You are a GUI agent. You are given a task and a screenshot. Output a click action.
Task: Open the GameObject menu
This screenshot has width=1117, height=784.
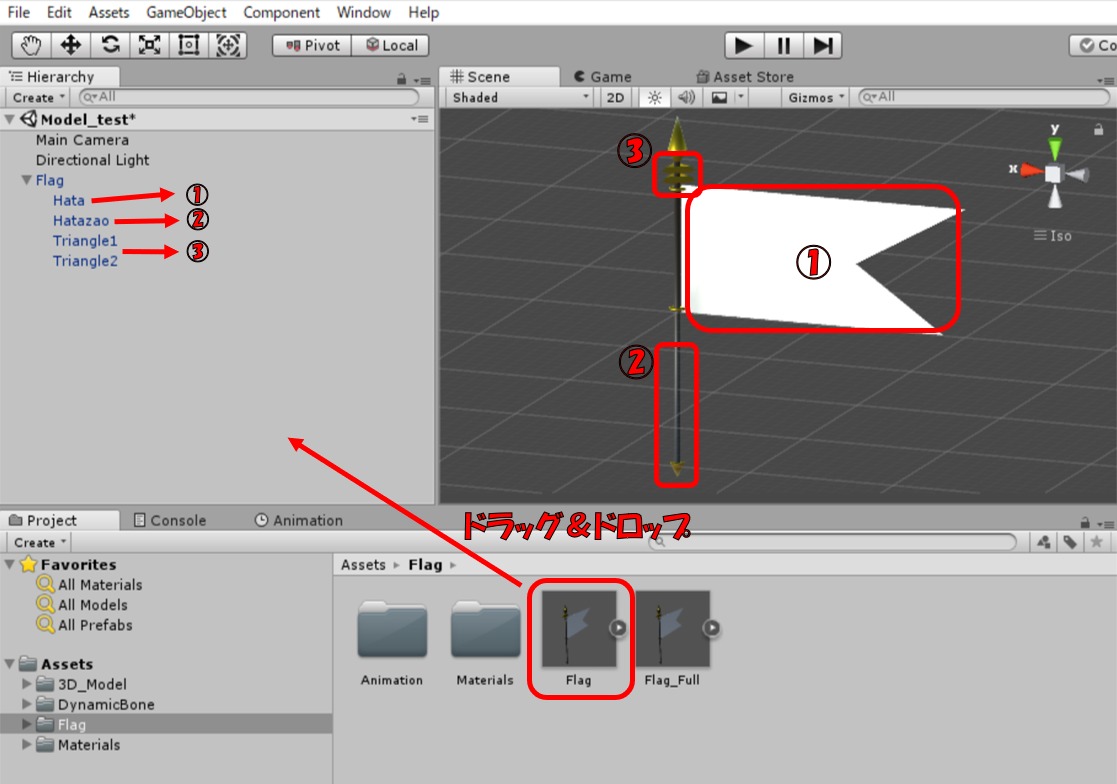(x=186, y=13)
